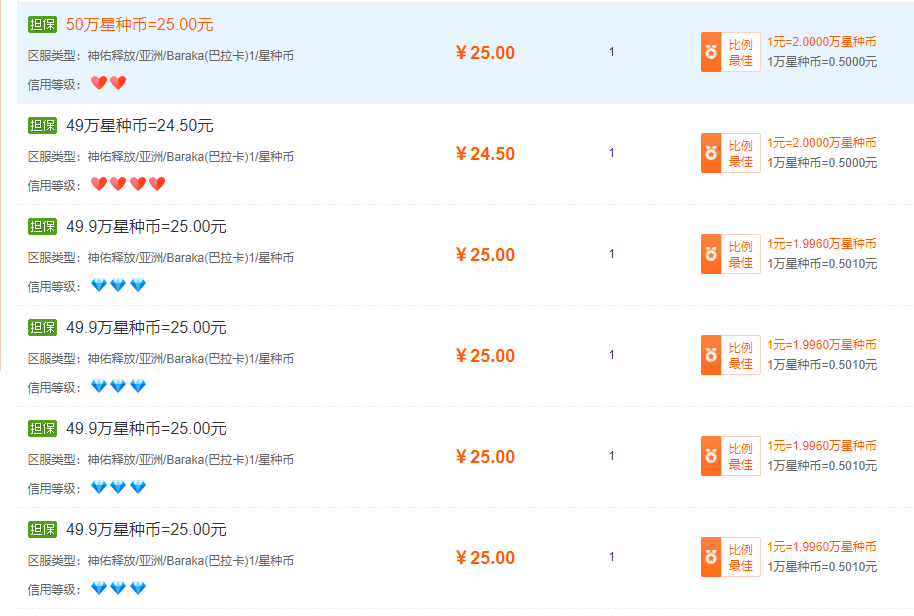Screen dimensions: 914x616
Task: Click the two red hearts credit rating
Action: [108, 83]
